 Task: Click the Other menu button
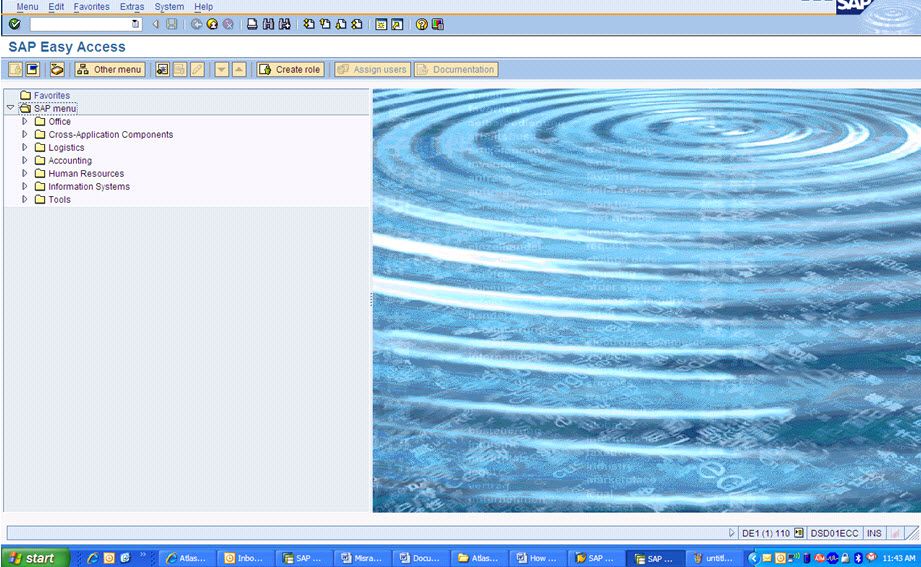click(110, 69)
